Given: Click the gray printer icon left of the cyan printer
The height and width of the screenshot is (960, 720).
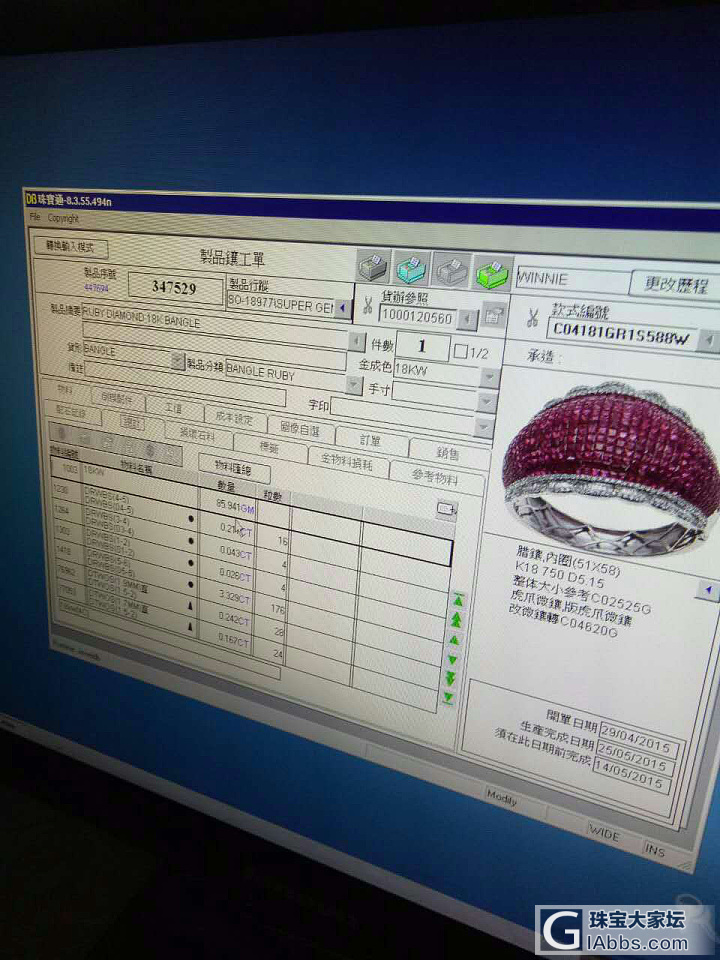Looking at the screenshot, I should click(x=373, y=265).
